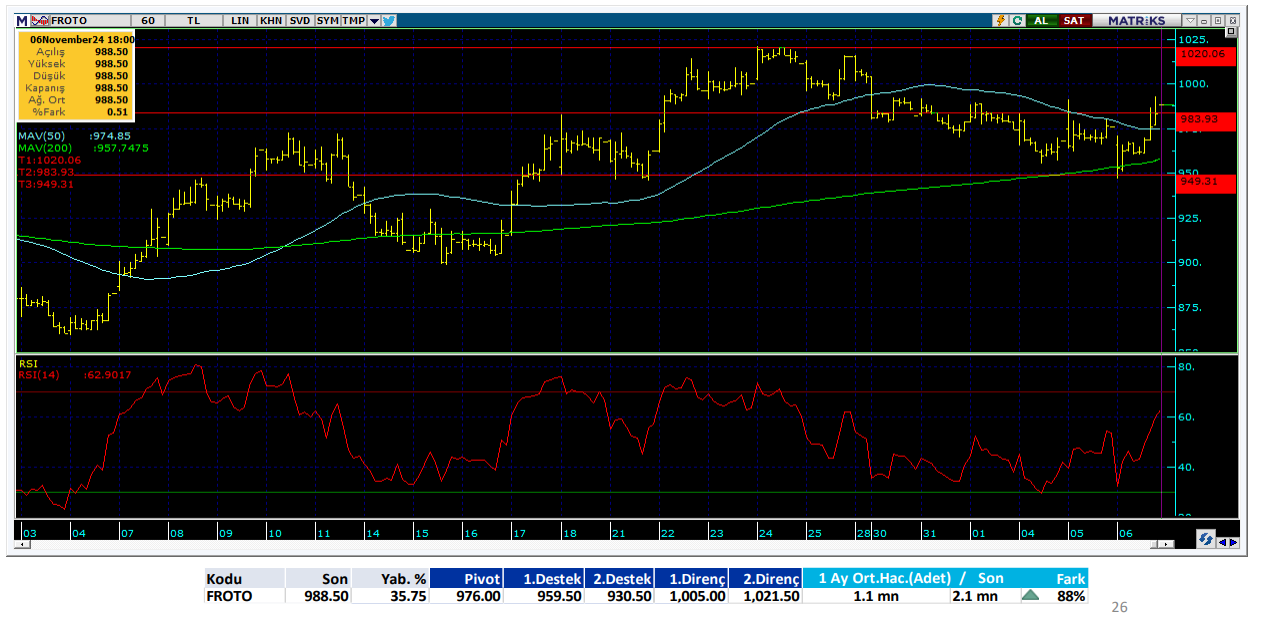Open the chart type icon beside FROTO

pyautogui.click(x=40, y=20)
